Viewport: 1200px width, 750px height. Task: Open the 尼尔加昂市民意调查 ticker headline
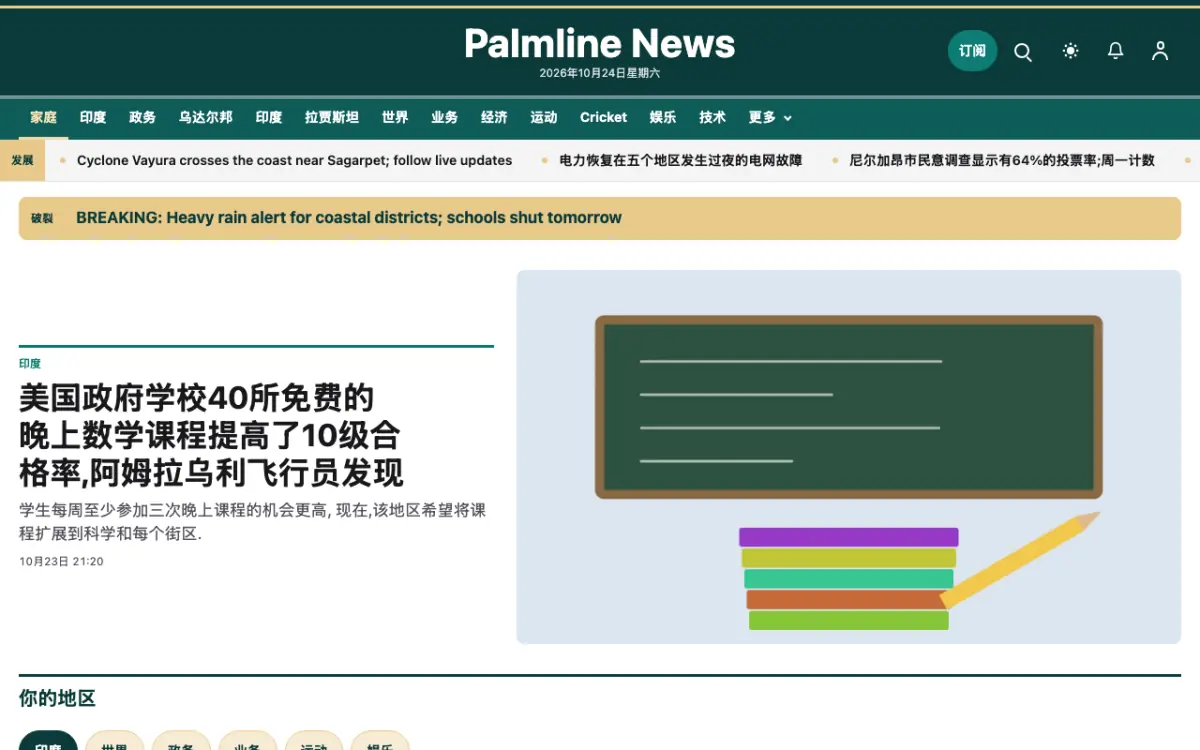click(1002, 160)
